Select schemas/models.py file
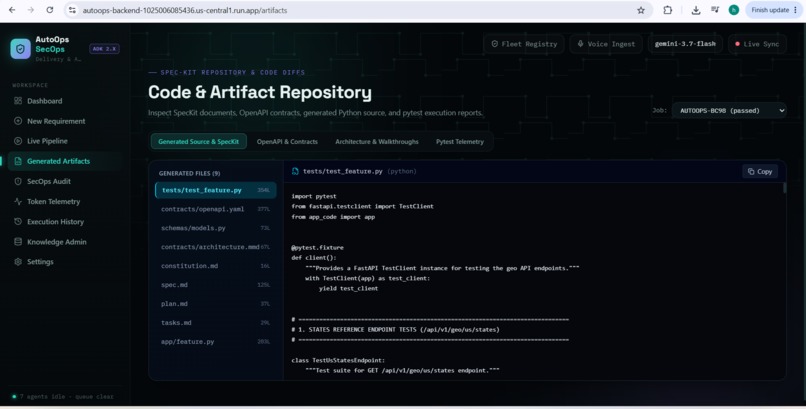The height and width of the screenshot is (409, 806). 215,228
